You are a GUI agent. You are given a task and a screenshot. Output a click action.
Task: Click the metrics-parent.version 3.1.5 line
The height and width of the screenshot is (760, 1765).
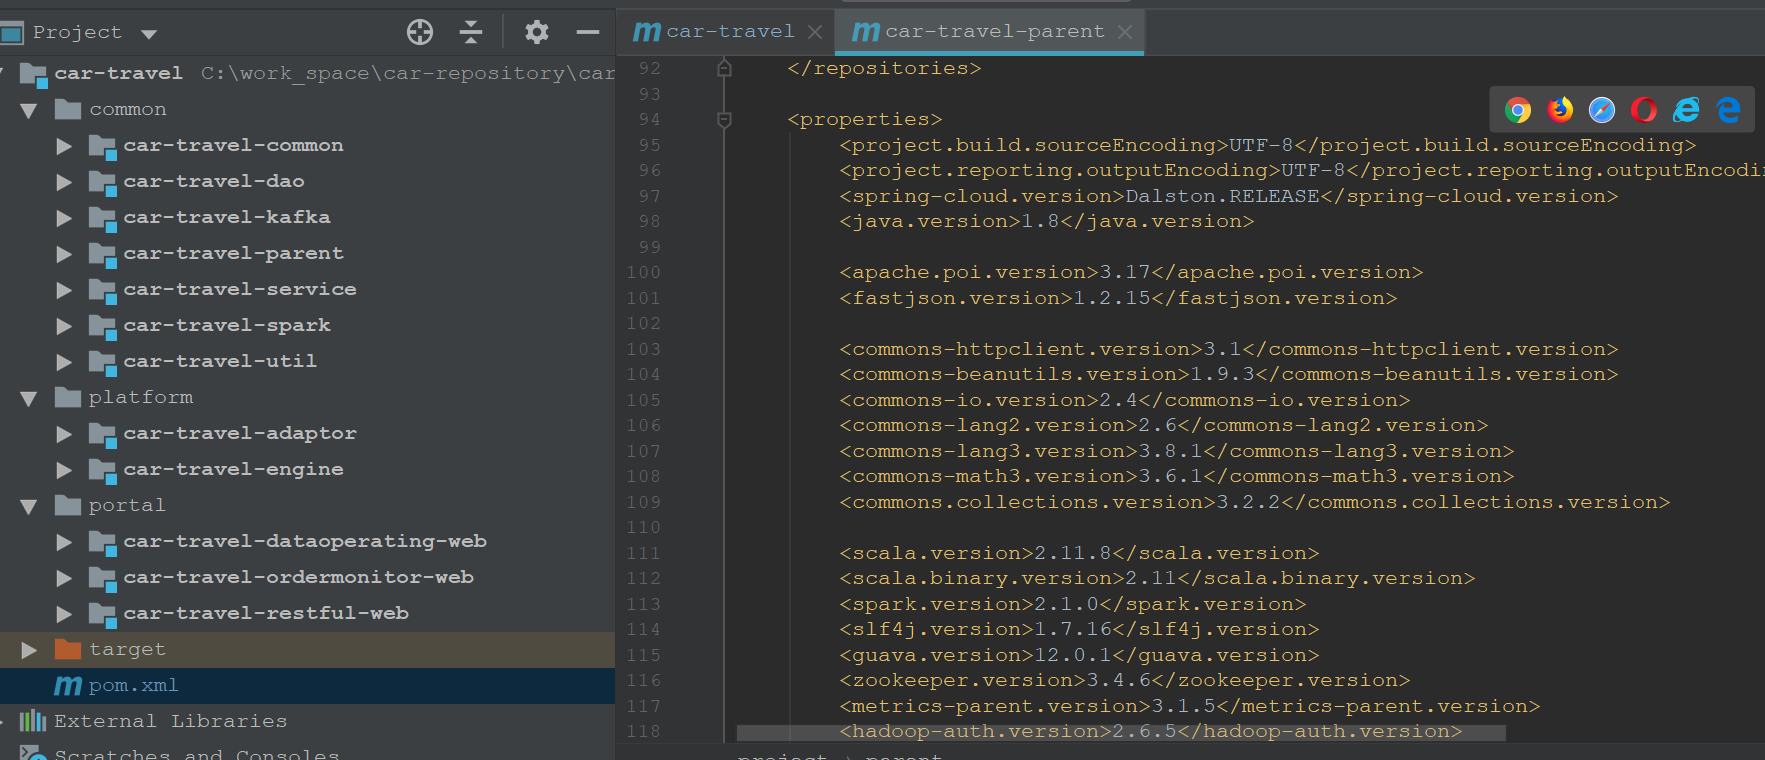[1190, 706]
